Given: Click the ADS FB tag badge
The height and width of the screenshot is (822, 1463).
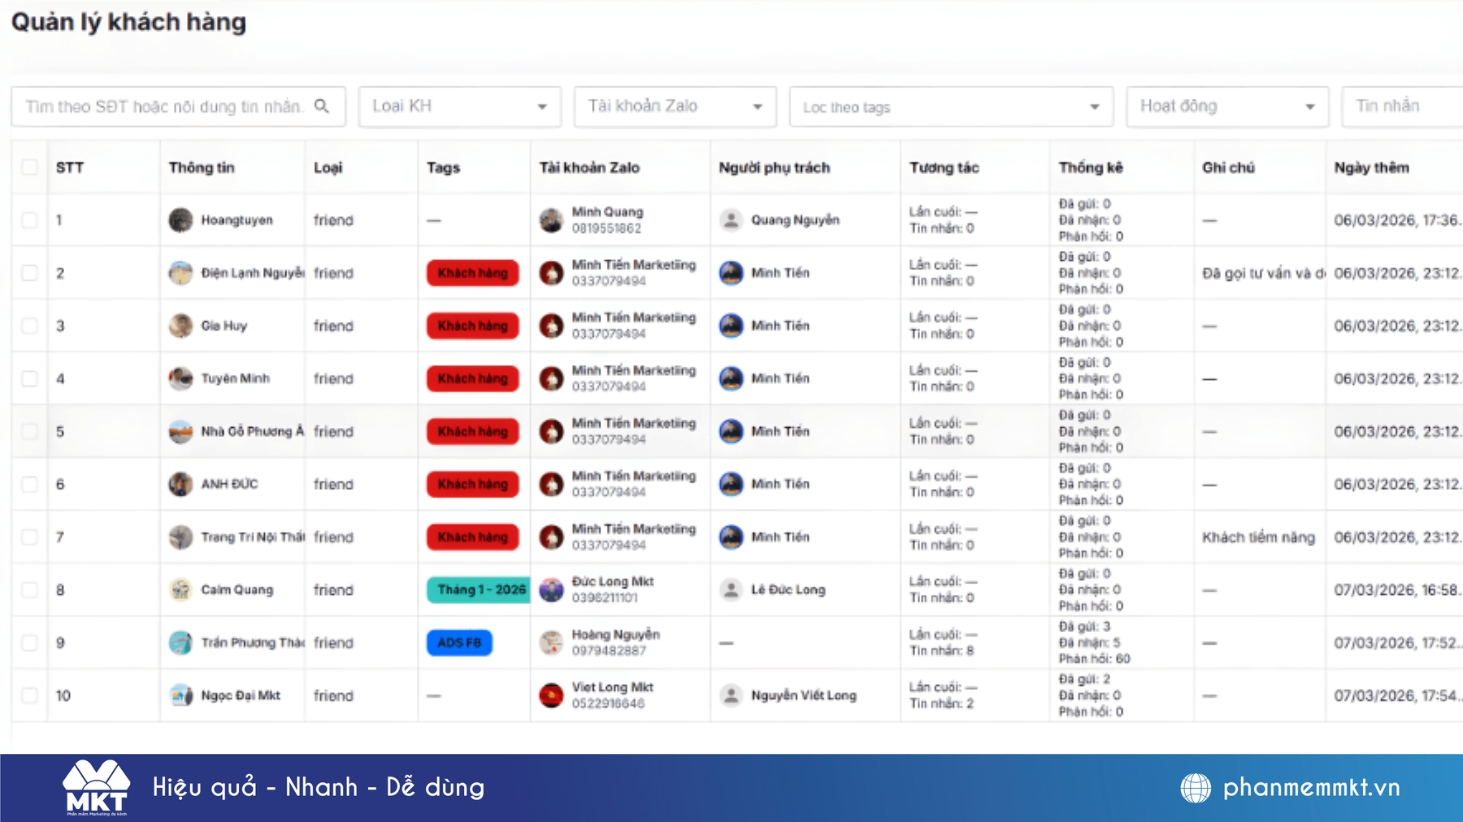Looking at the screenshot, I should (x=458, y=642).
